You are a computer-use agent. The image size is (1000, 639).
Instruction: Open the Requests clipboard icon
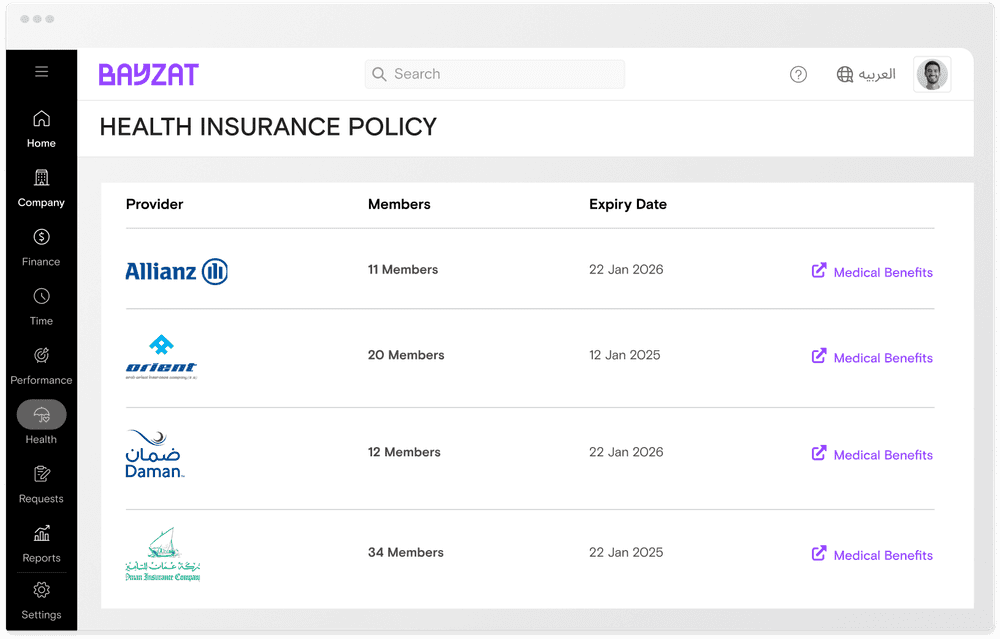[x=41, y=474]
